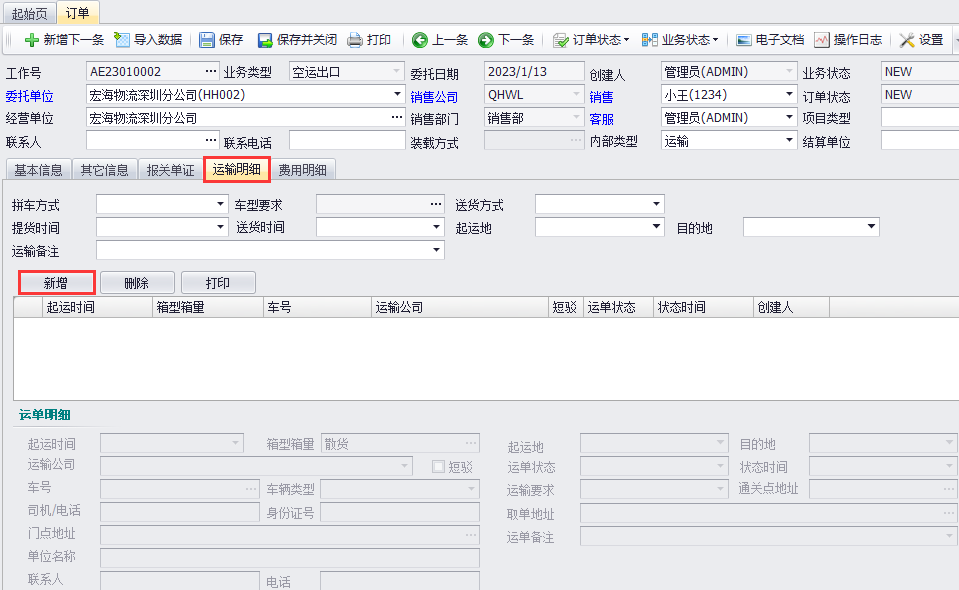Click the 新增 button above the grid
Screen dimensions: 959x590
tap(56, 283)
